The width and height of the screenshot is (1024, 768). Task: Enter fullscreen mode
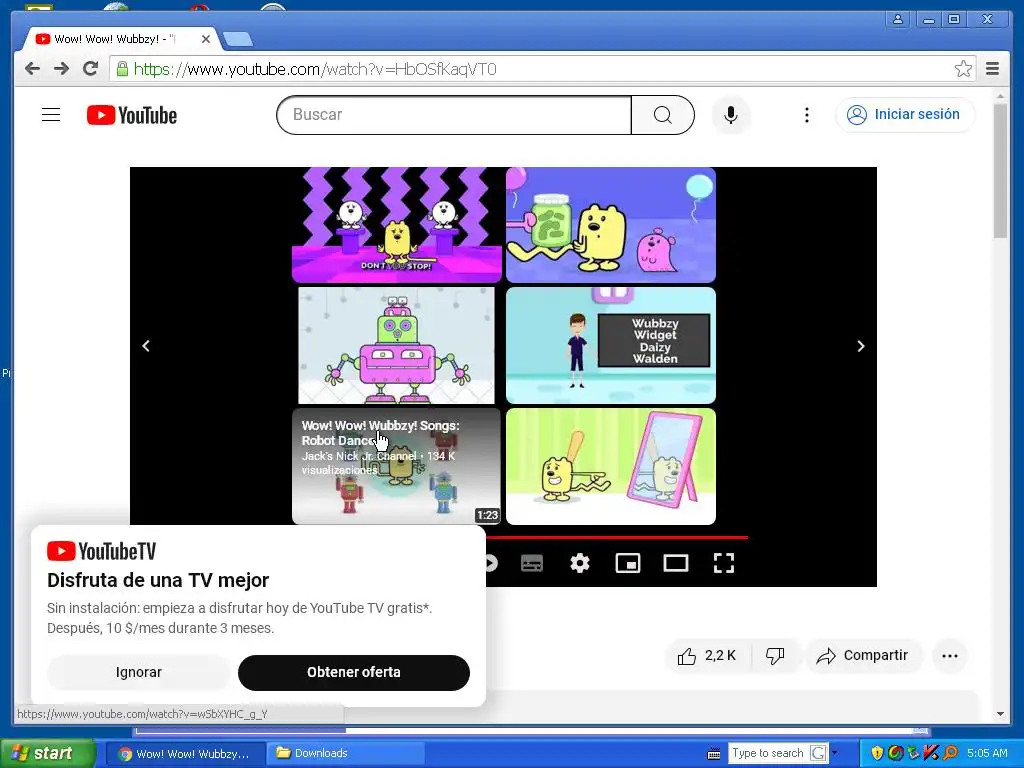point(724,563)
